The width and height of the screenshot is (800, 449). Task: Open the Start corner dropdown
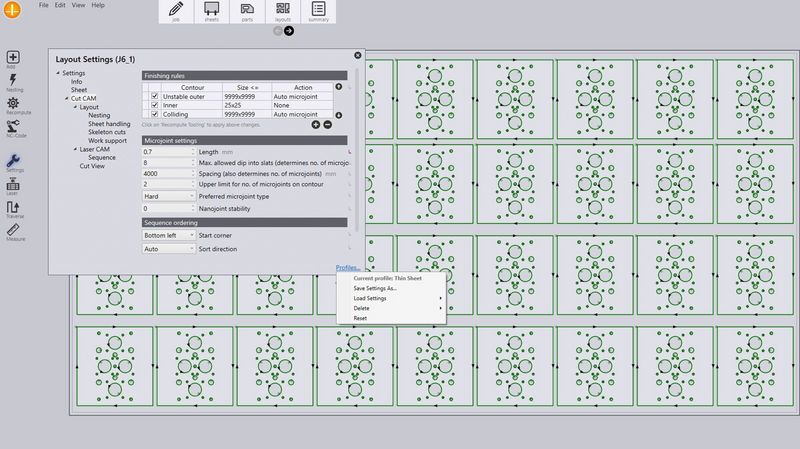tap(168, 235)
